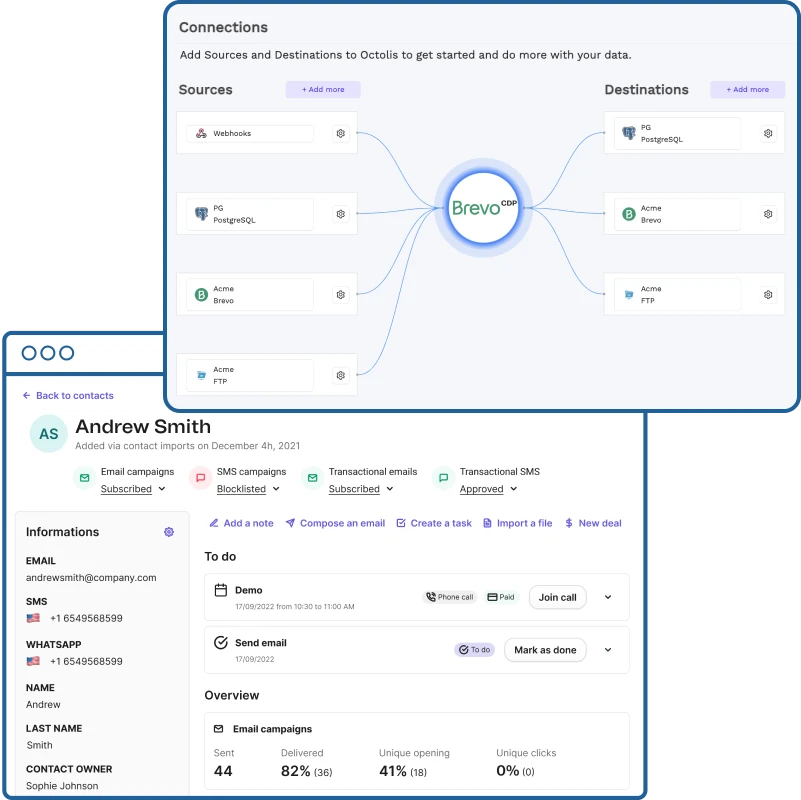
Task: Click the Acme Brevo destination icon
Action: [628, 213]
